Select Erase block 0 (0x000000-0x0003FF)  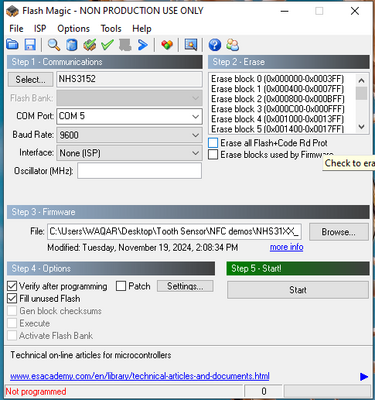[277, 79]
